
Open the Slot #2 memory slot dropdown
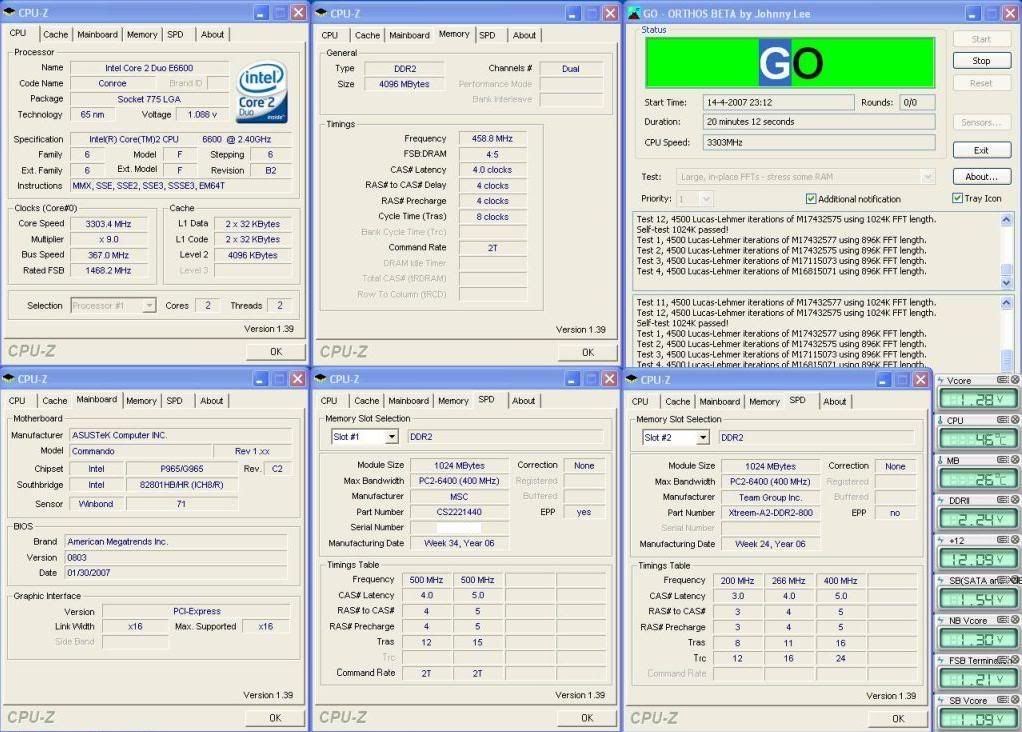coord(702,437)
